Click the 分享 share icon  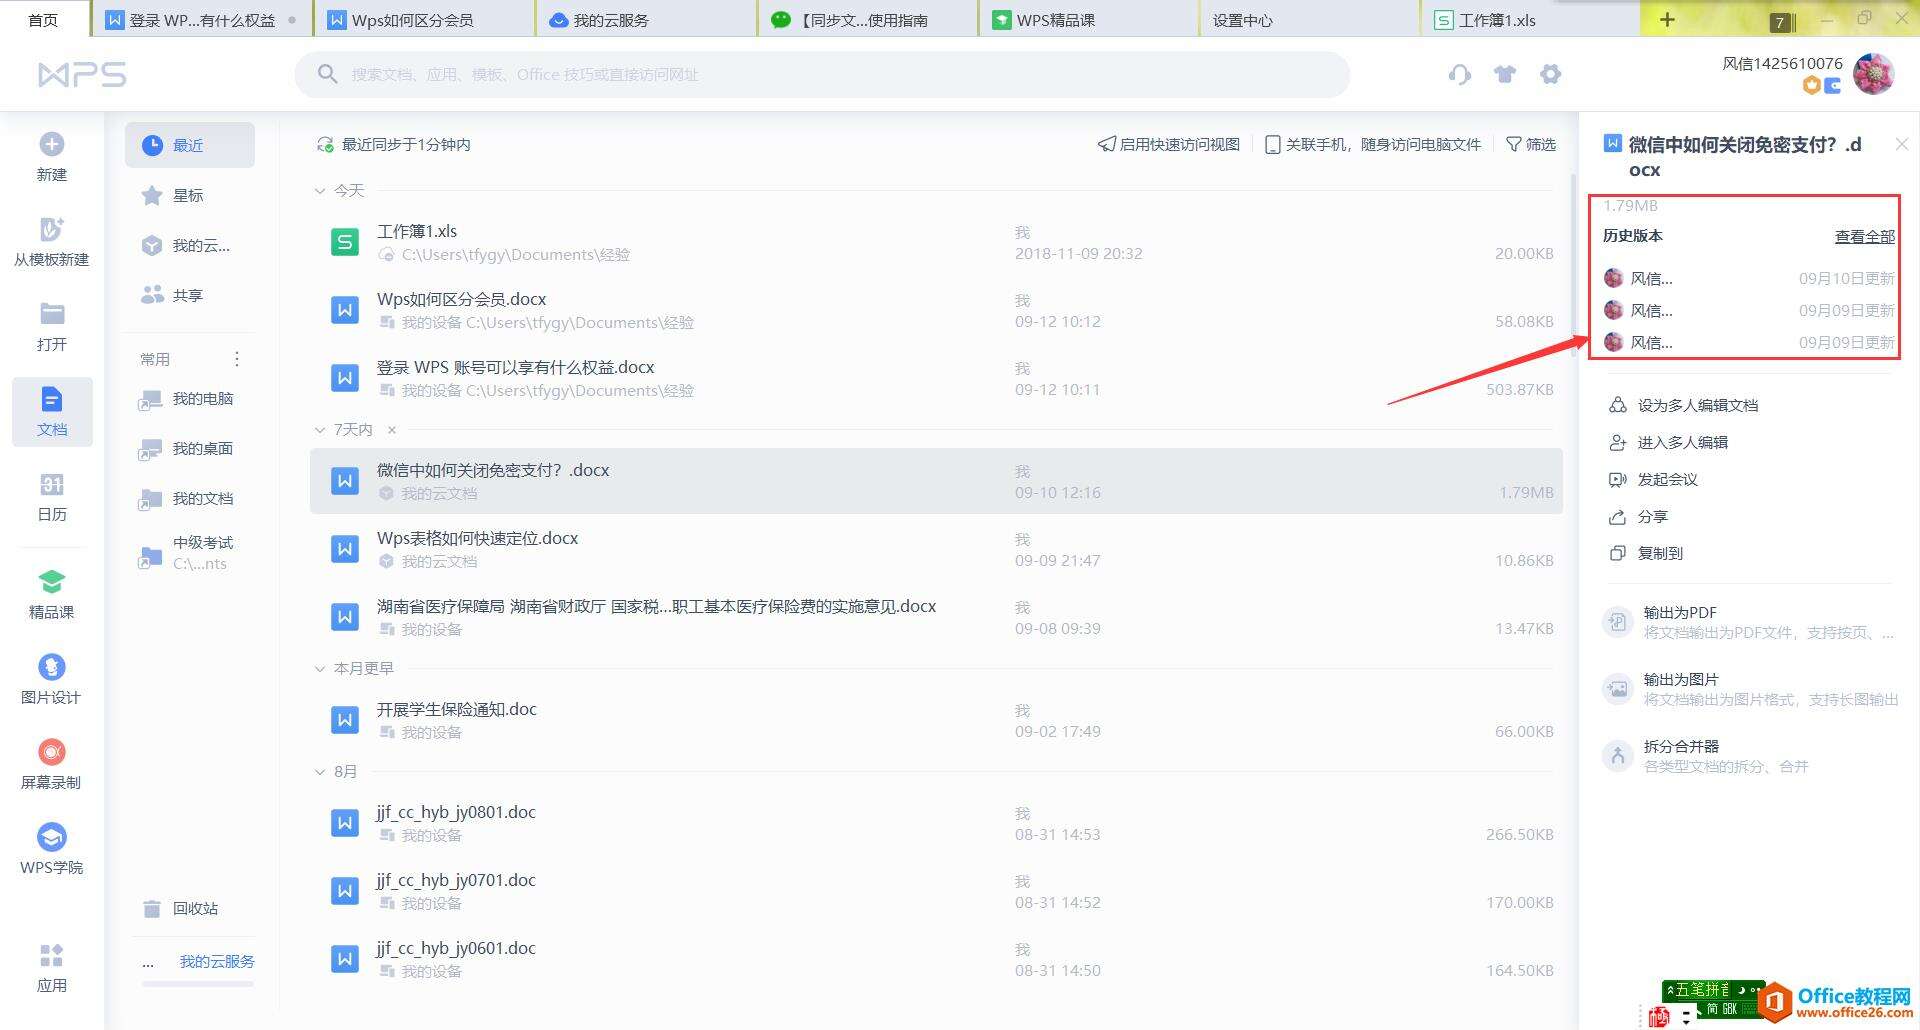[1617, 517]
